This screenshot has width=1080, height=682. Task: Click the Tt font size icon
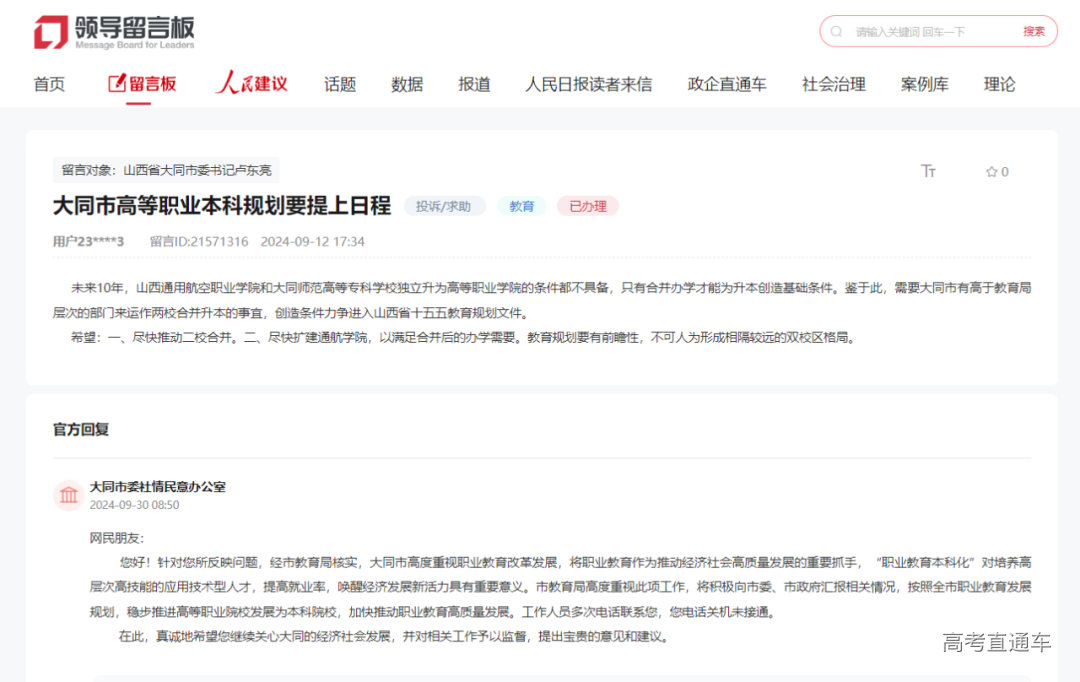[x=929, y=171]
